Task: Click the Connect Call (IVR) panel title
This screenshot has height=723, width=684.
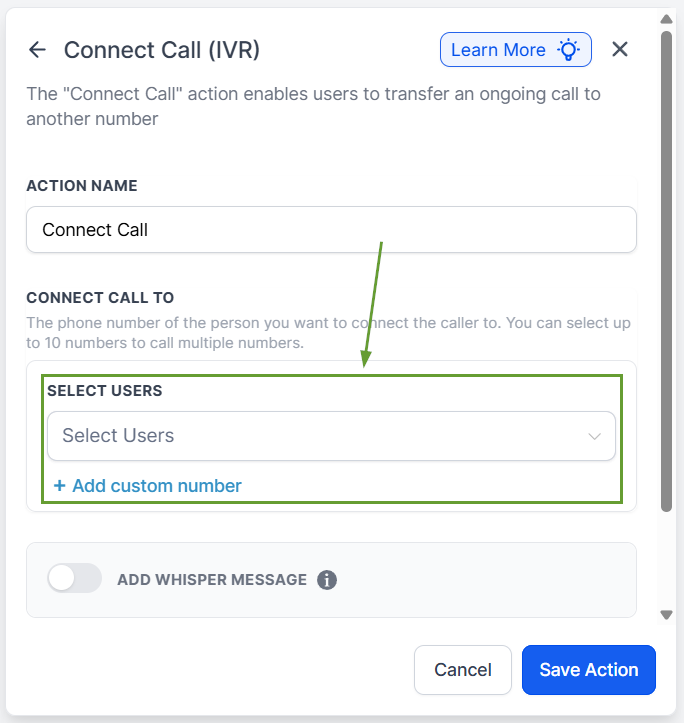Action: pos(162,50)
